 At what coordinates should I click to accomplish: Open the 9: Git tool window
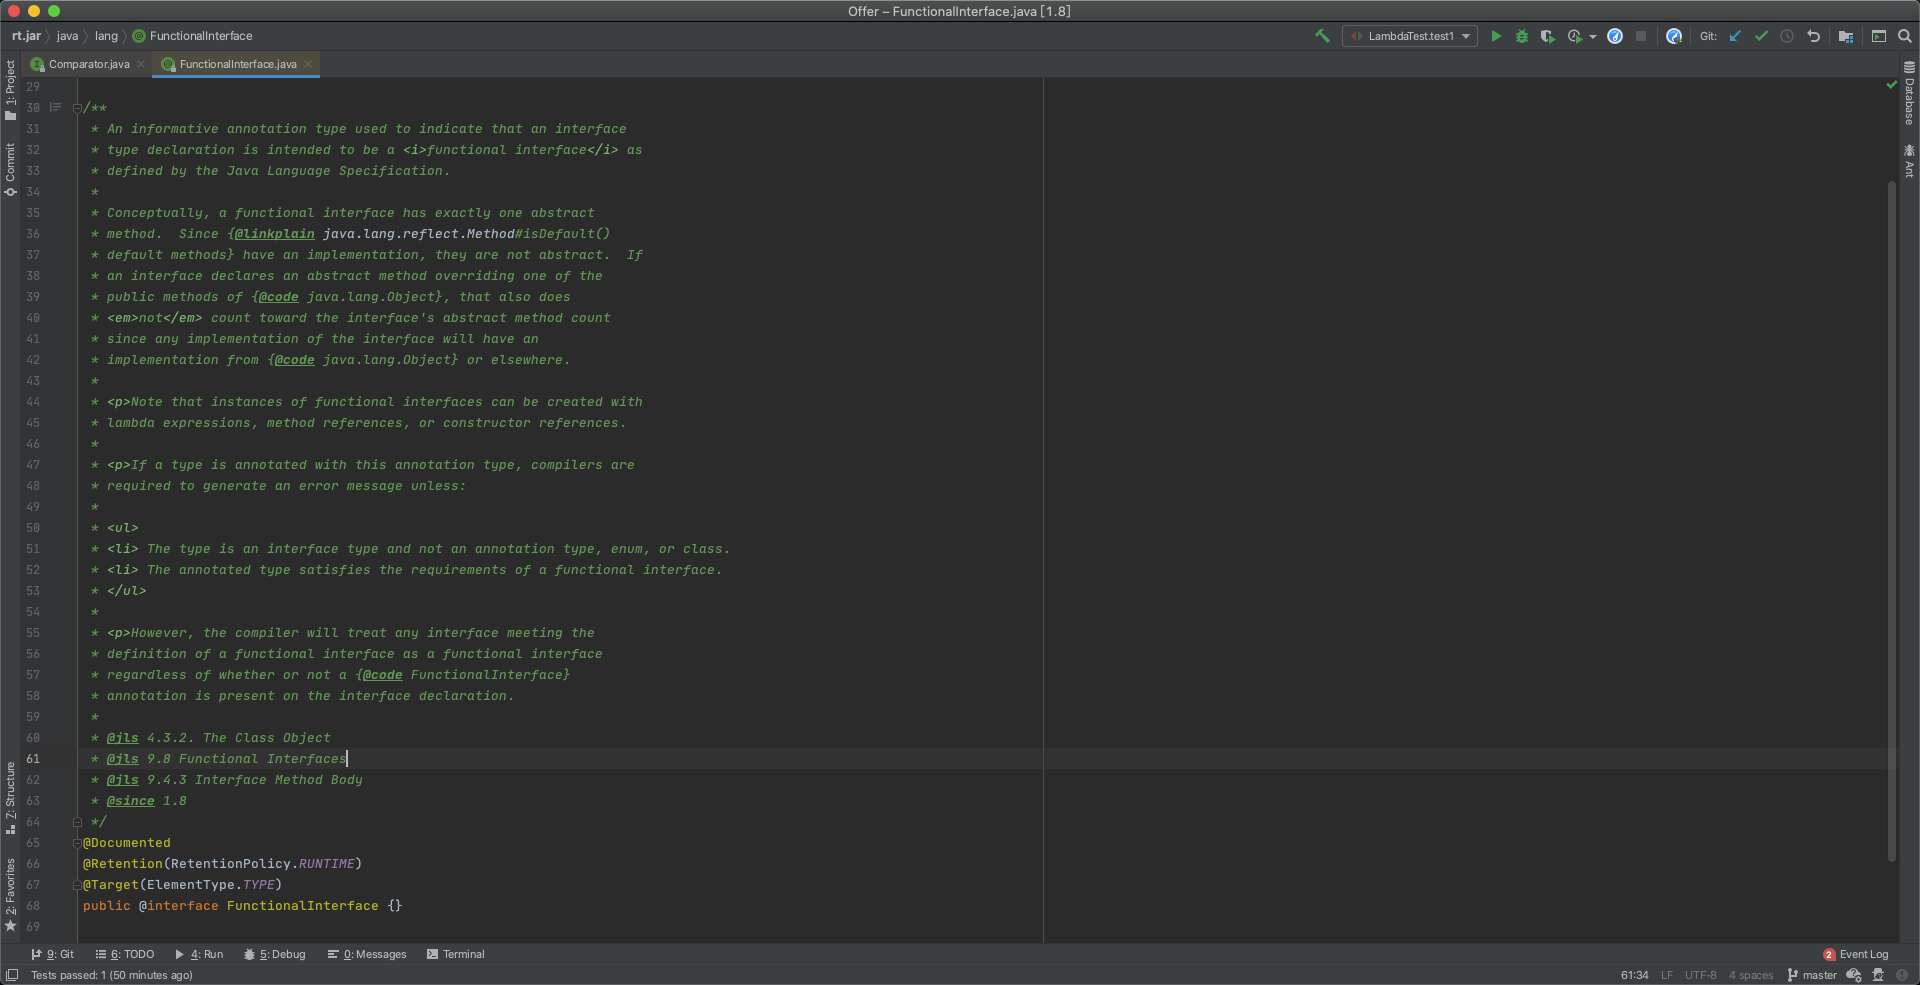point(52,954)
